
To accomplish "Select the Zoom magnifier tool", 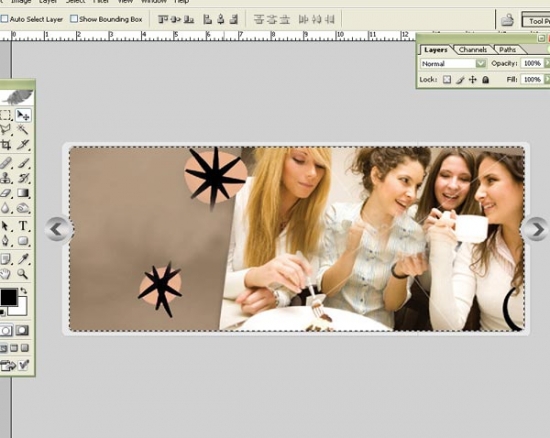I will 23,274.
